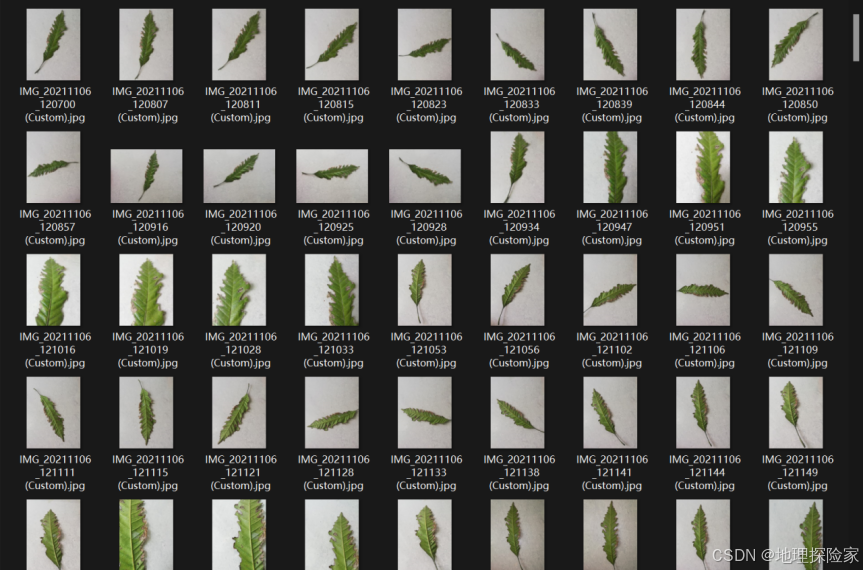
Task: Click file name text IMG_20211106_120850 (Custom).jpg
Action: pyautogui.click(x=798, y=104)
